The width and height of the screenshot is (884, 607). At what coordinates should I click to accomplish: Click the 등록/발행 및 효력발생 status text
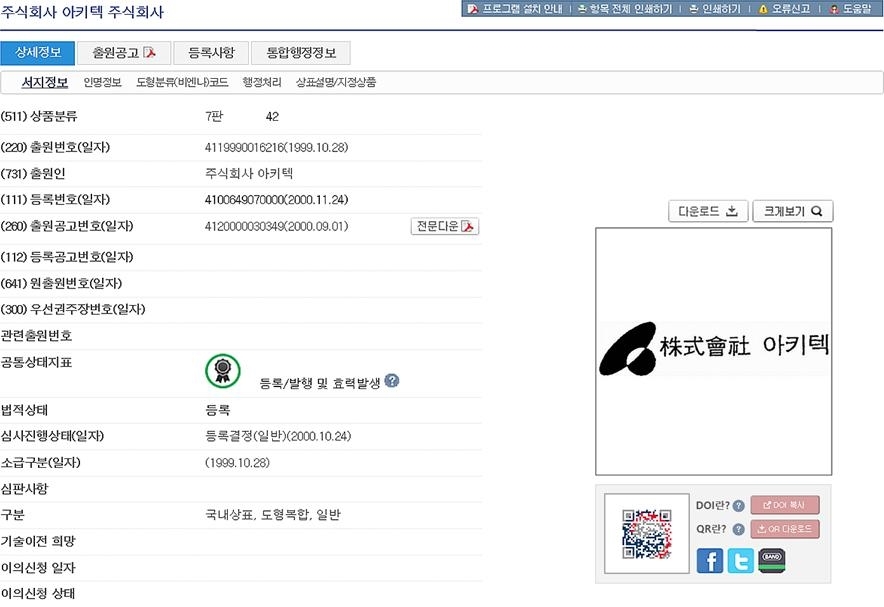click(320, 383)
